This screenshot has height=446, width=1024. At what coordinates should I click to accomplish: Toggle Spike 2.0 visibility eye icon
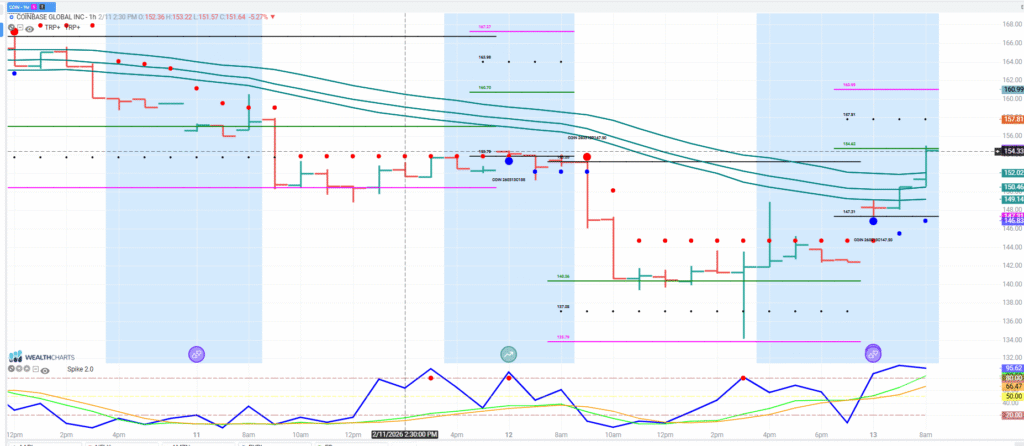(x=45, y=371)
